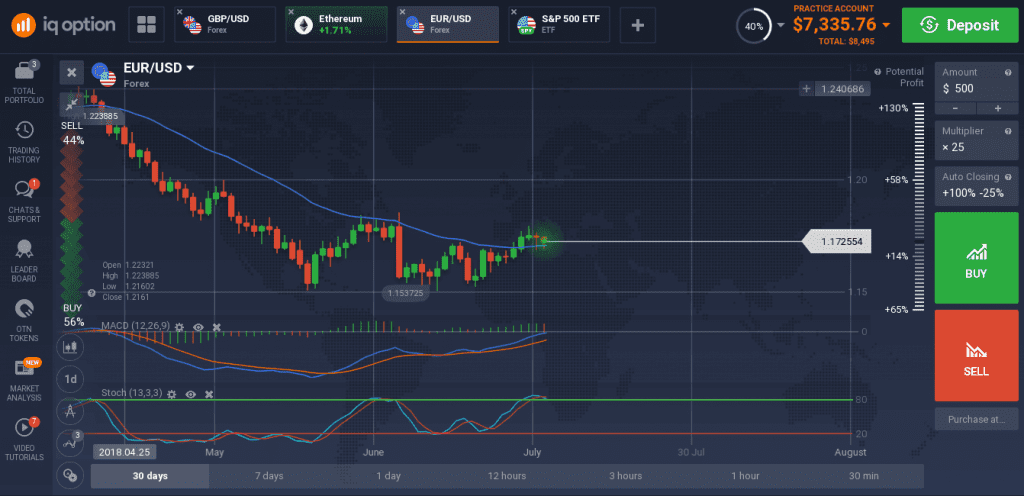Image resolution: width=1024 pixels, height=496 pixels.
Task: Close the EUR/USD chart with X button
Action: point(72,72)
